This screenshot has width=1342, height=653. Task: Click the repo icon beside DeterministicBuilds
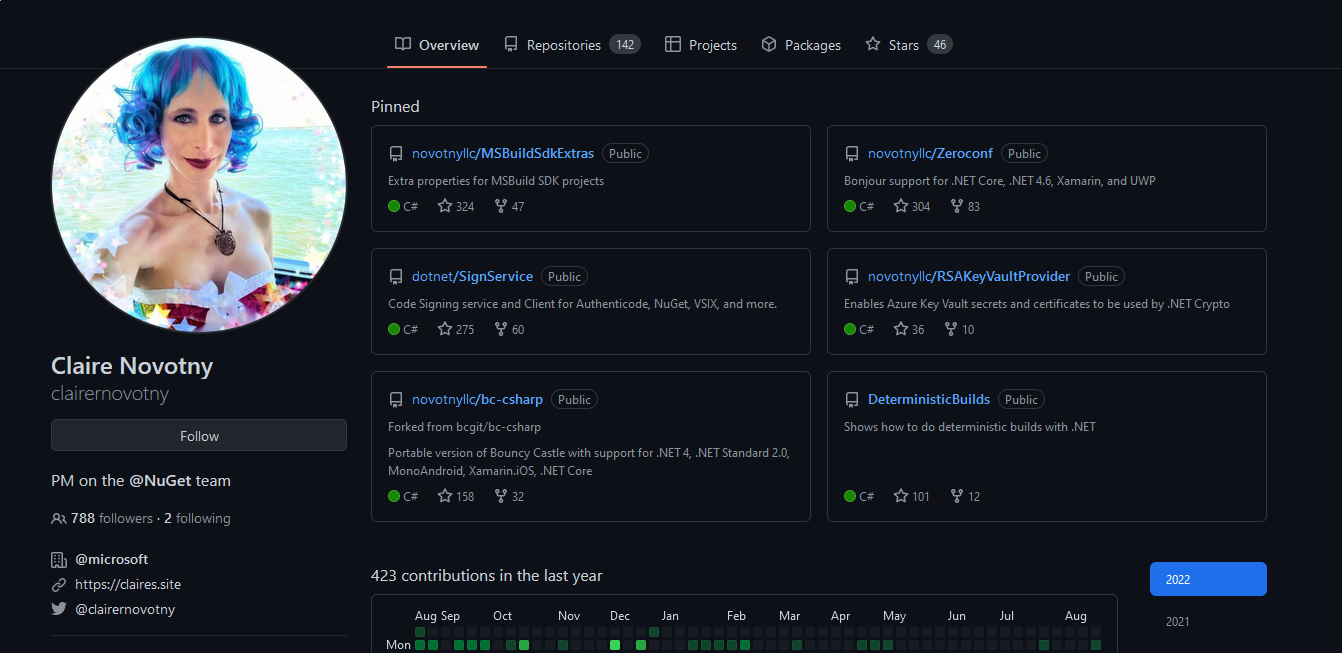pos(852,400)
